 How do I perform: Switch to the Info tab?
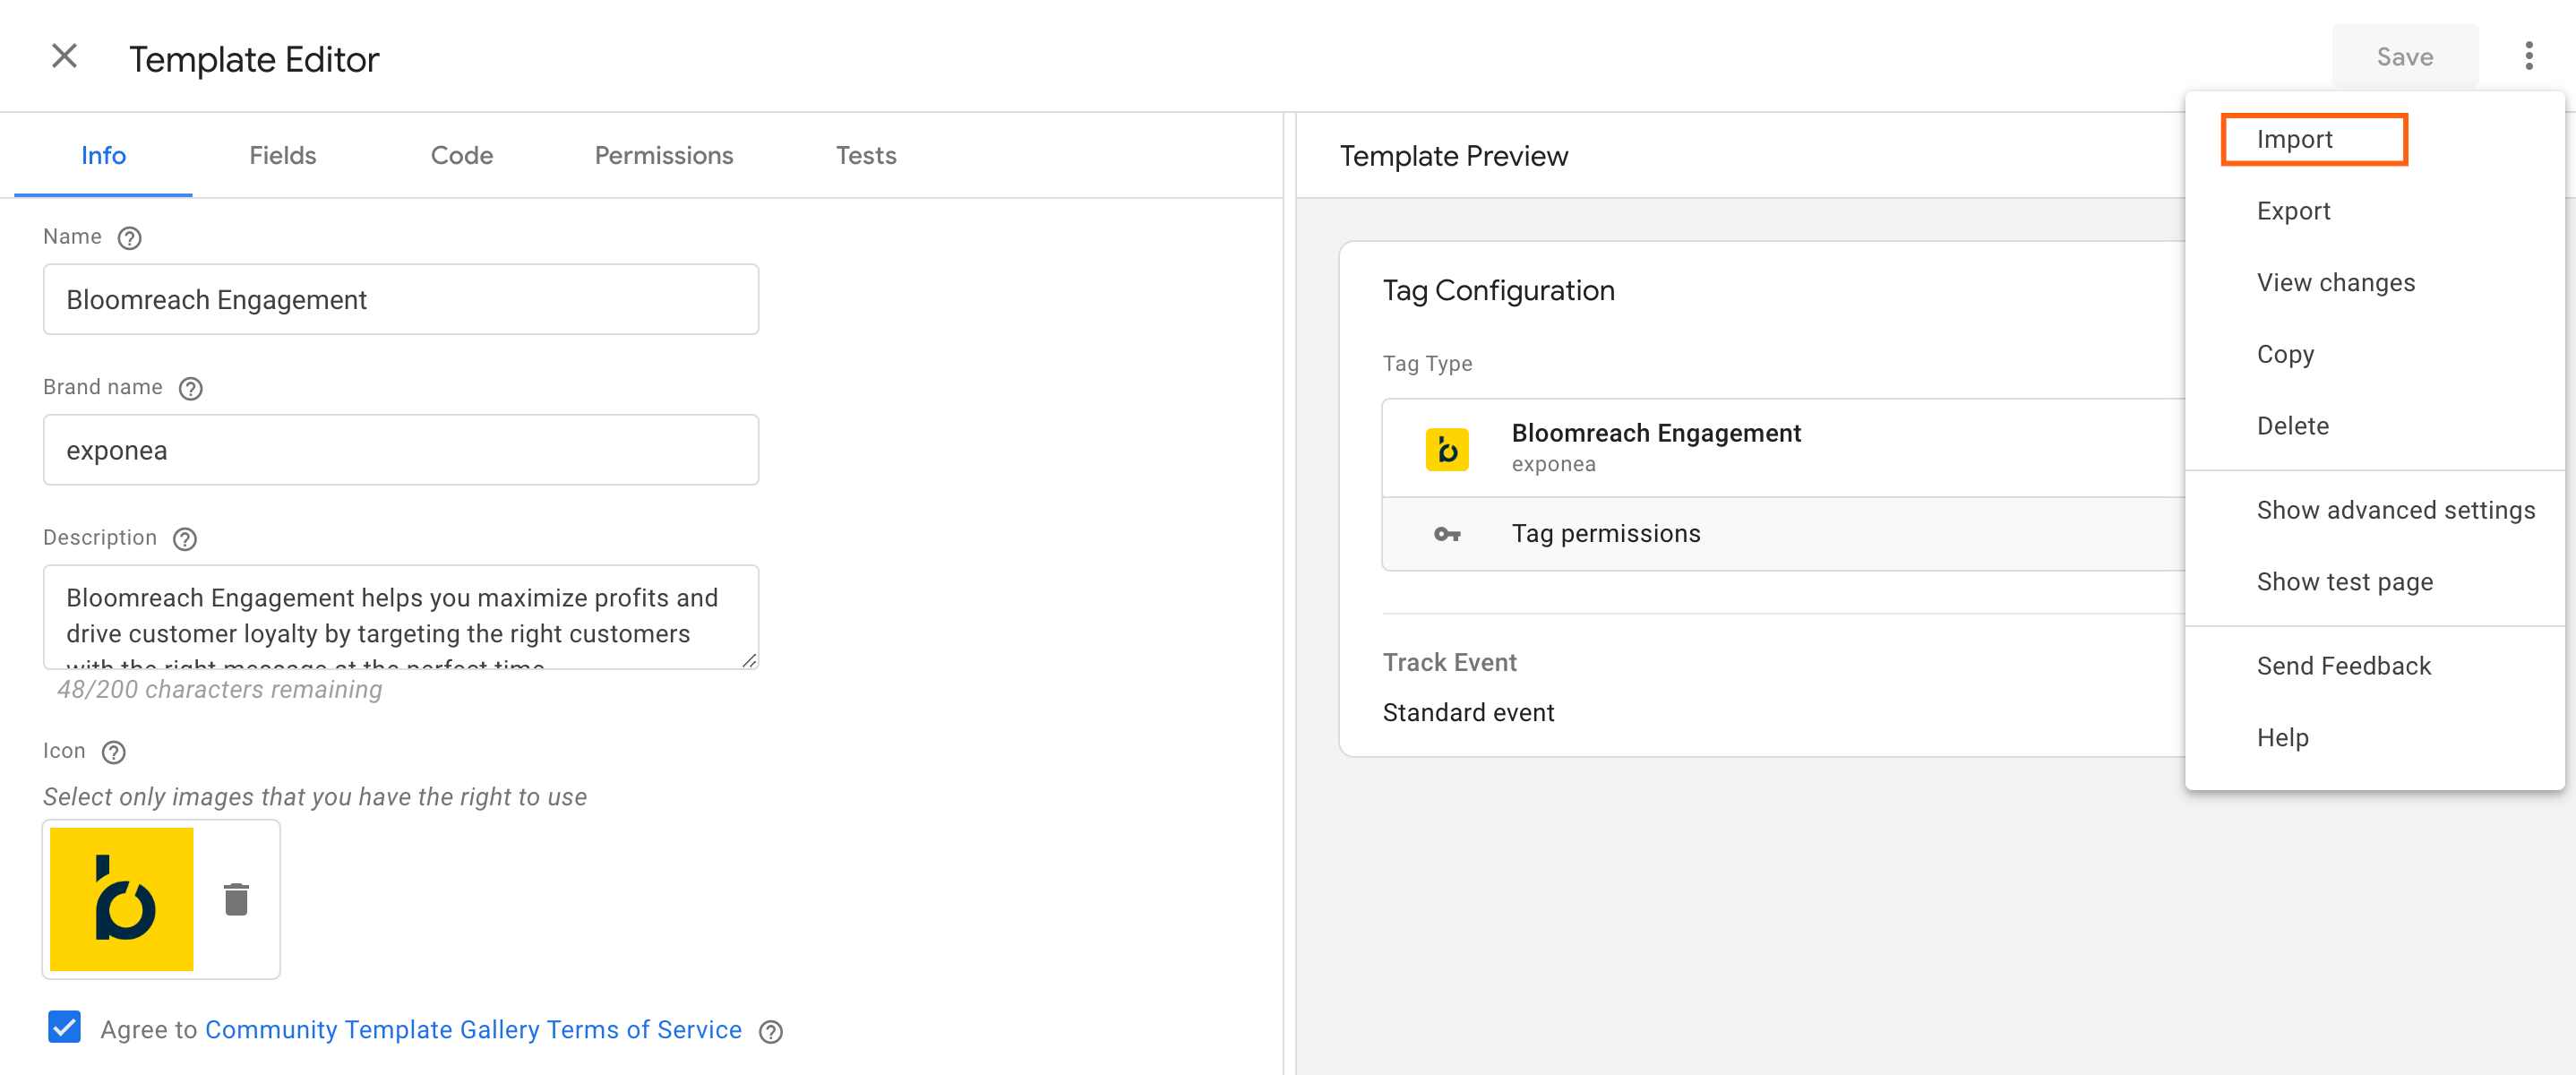[x=103, y=156]
